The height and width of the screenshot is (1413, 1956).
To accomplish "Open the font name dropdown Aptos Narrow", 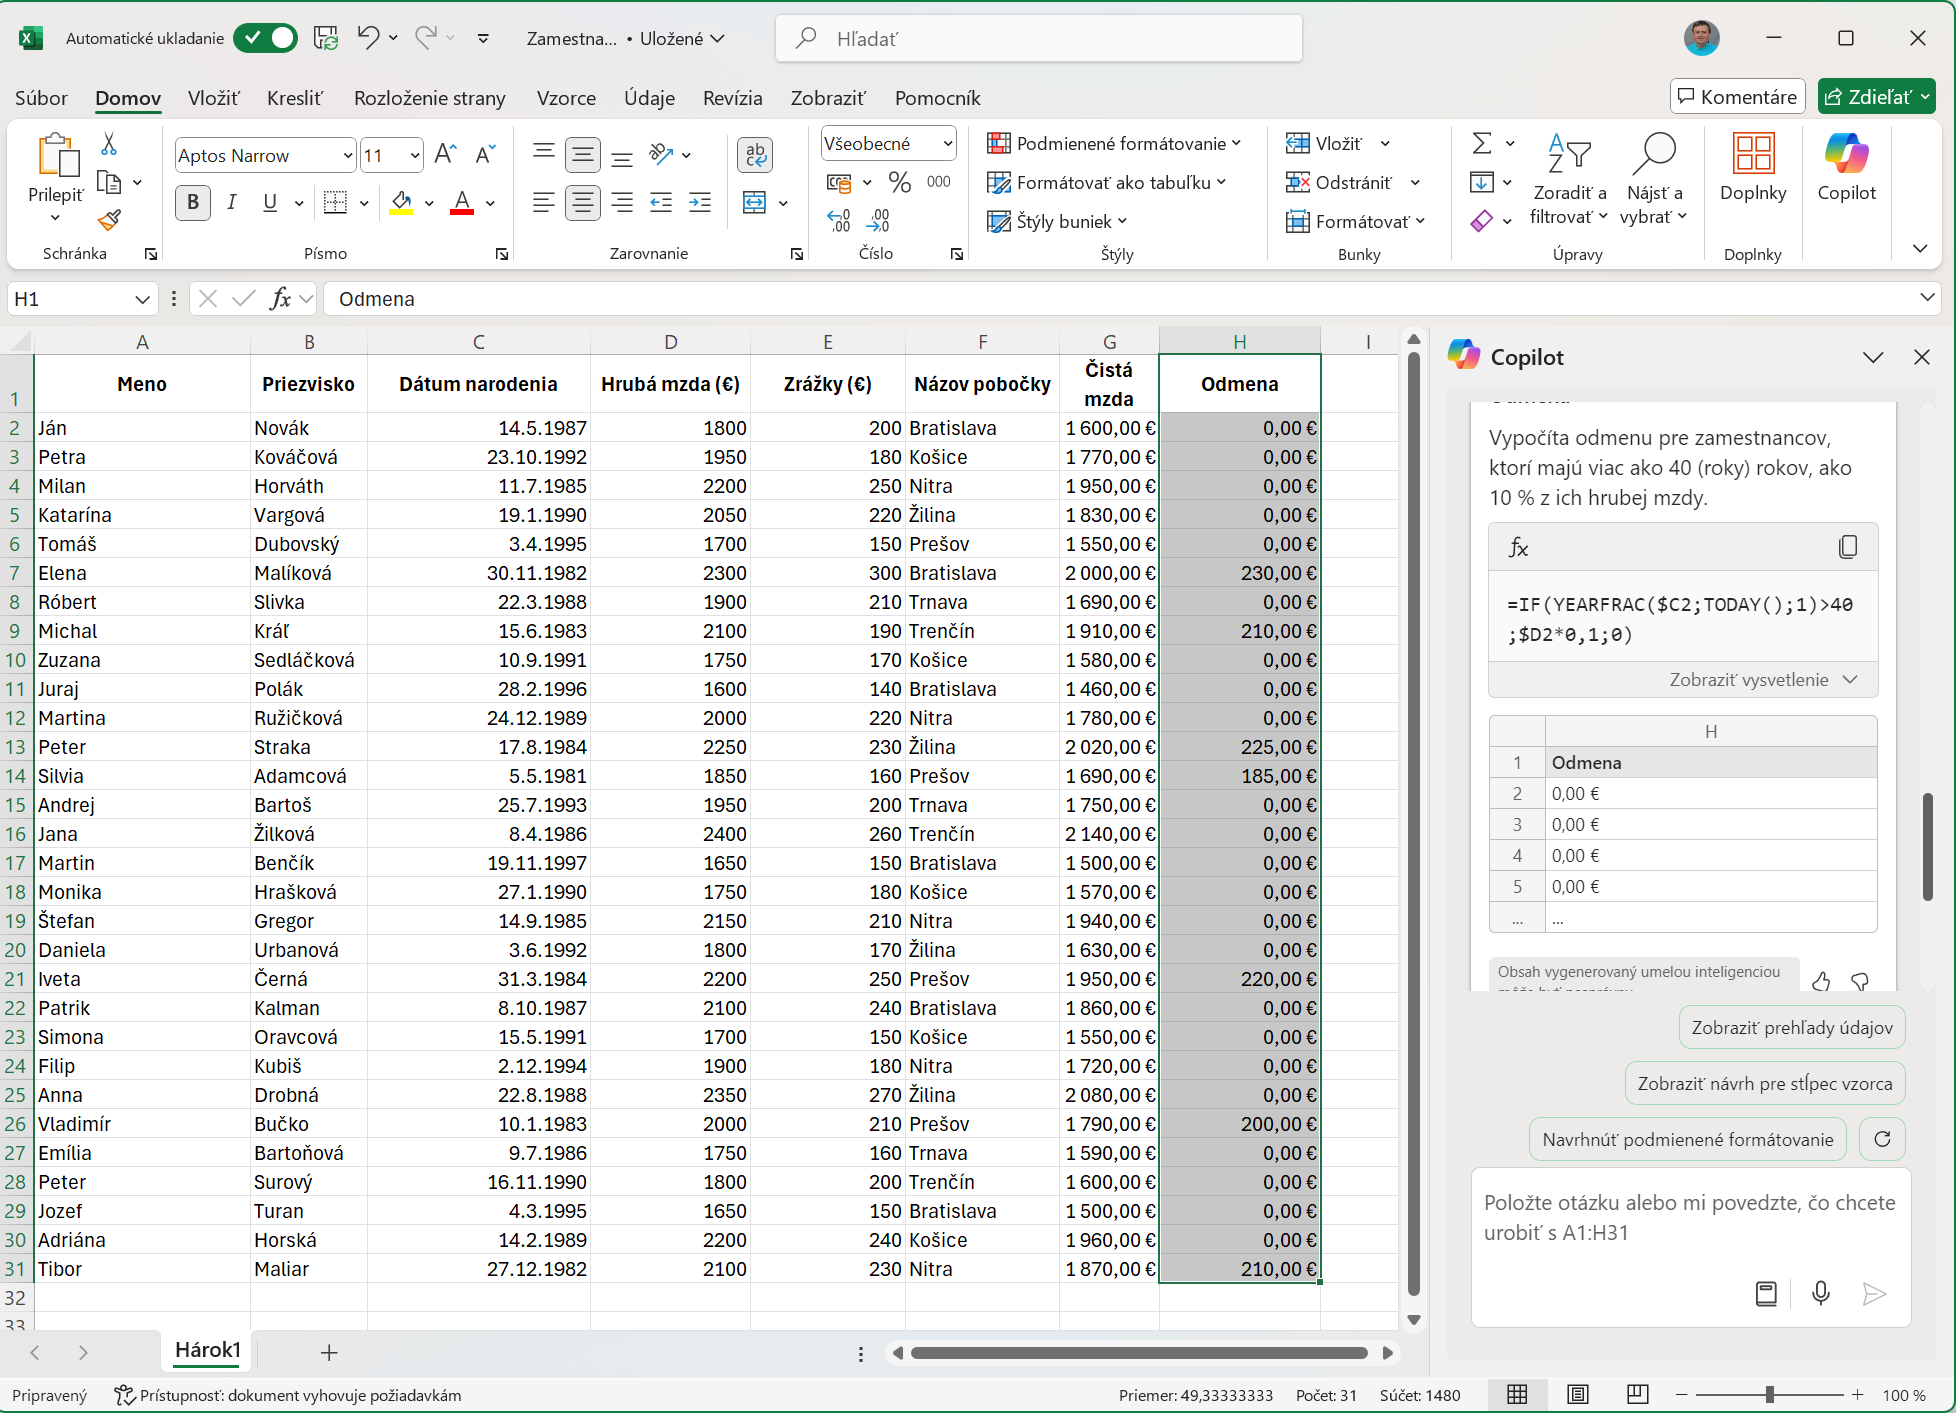I will click(347, 155).
